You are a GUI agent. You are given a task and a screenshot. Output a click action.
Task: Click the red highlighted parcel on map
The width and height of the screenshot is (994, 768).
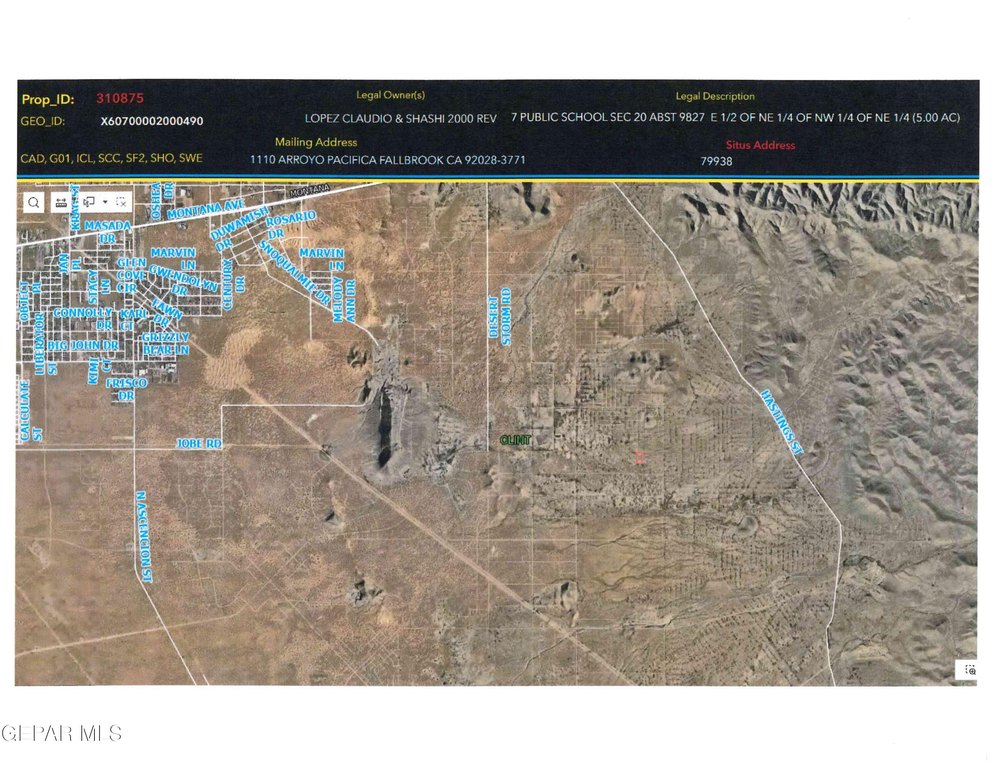click(x=639, y=456)
